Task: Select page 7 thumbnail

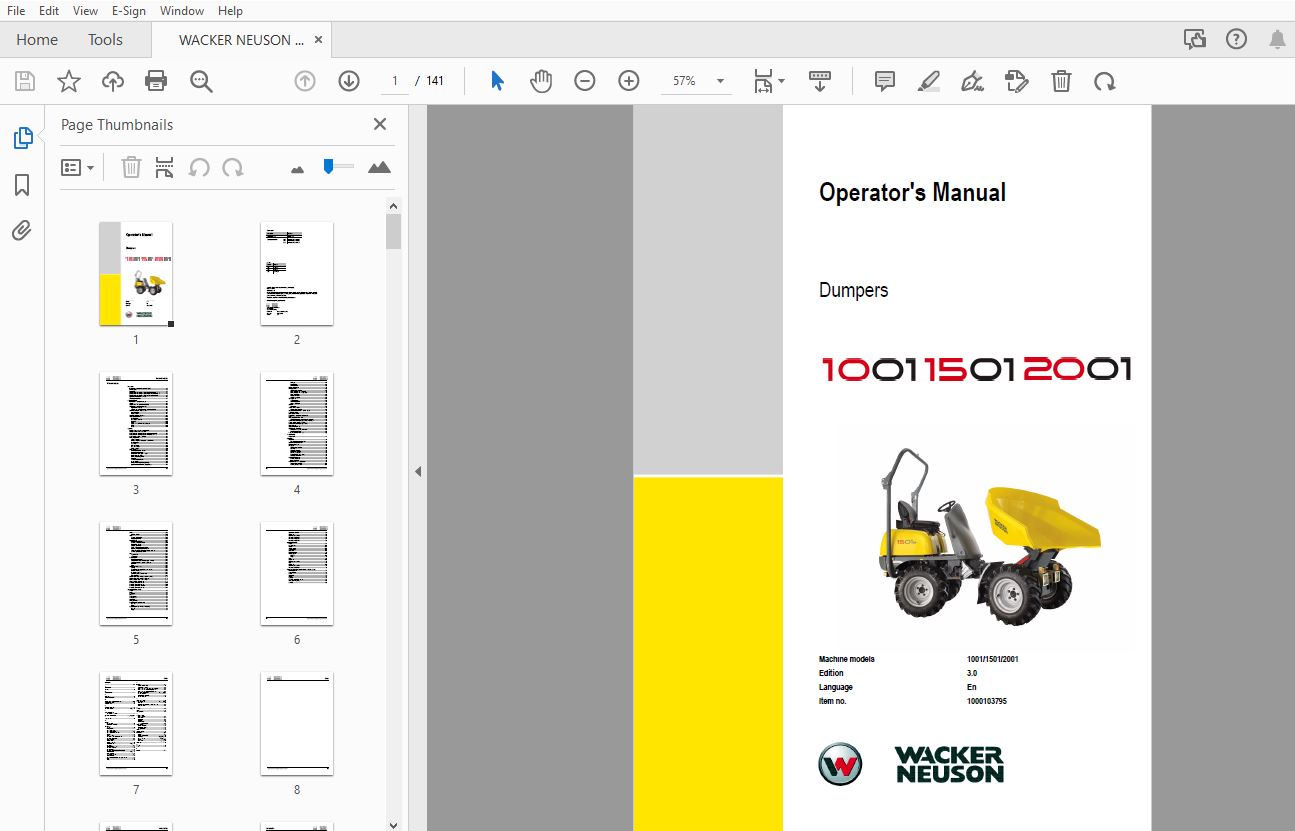Action: tap(136, 724)
